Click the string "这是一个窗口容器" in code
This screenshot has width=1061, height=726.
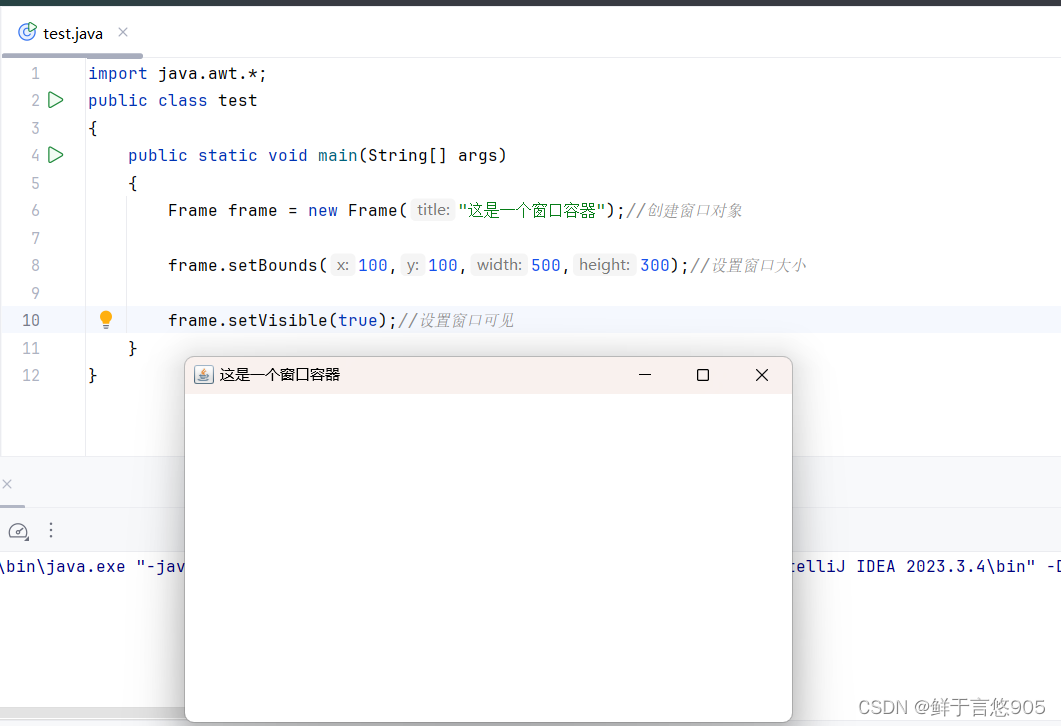point(531,210)
